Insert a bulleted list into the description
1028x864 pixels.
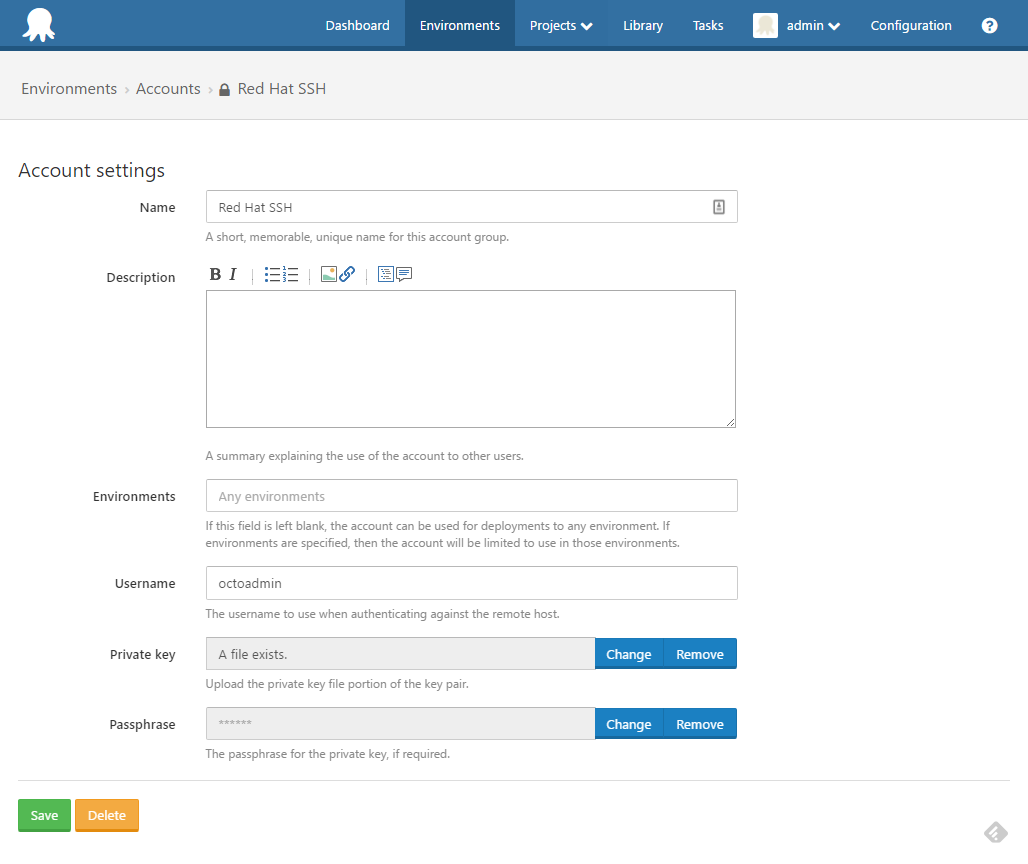pyautogui.click(x=271, y=274)
